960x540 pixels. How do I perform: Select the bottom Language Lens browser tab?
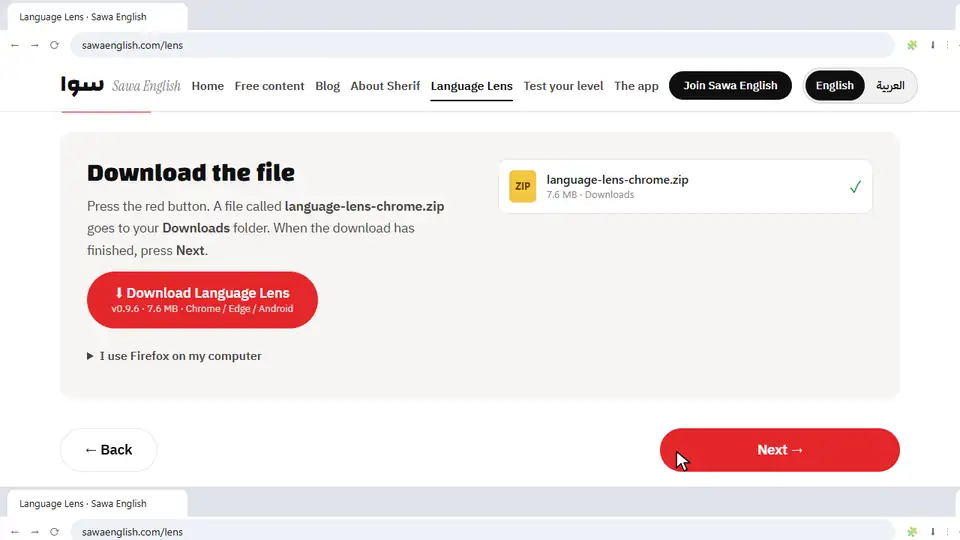click(97, 503)
